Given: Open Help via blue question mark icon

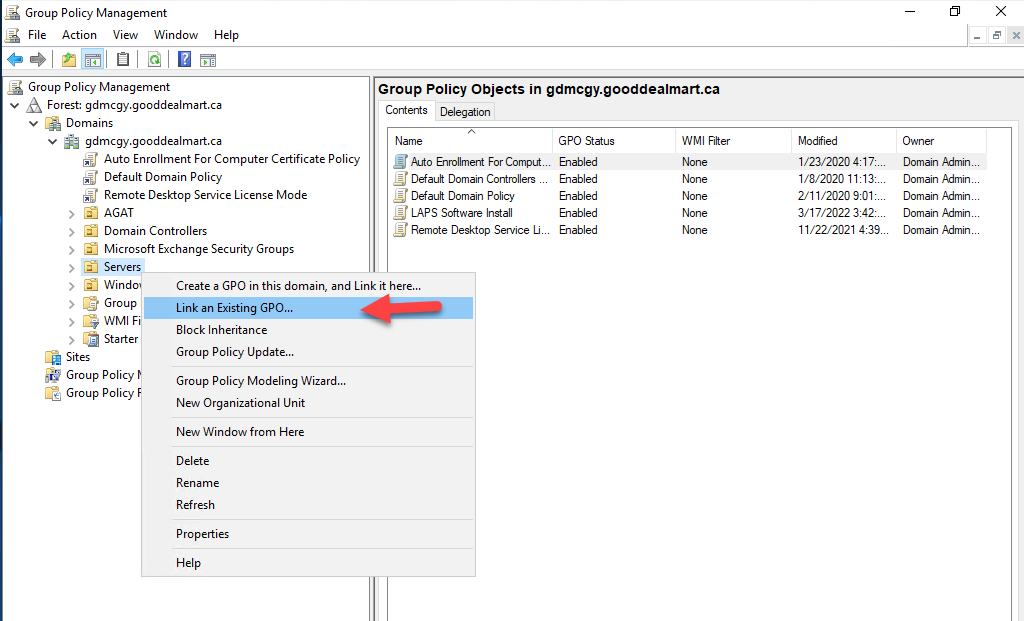Looking at the screenshot, I should (185, 59).
